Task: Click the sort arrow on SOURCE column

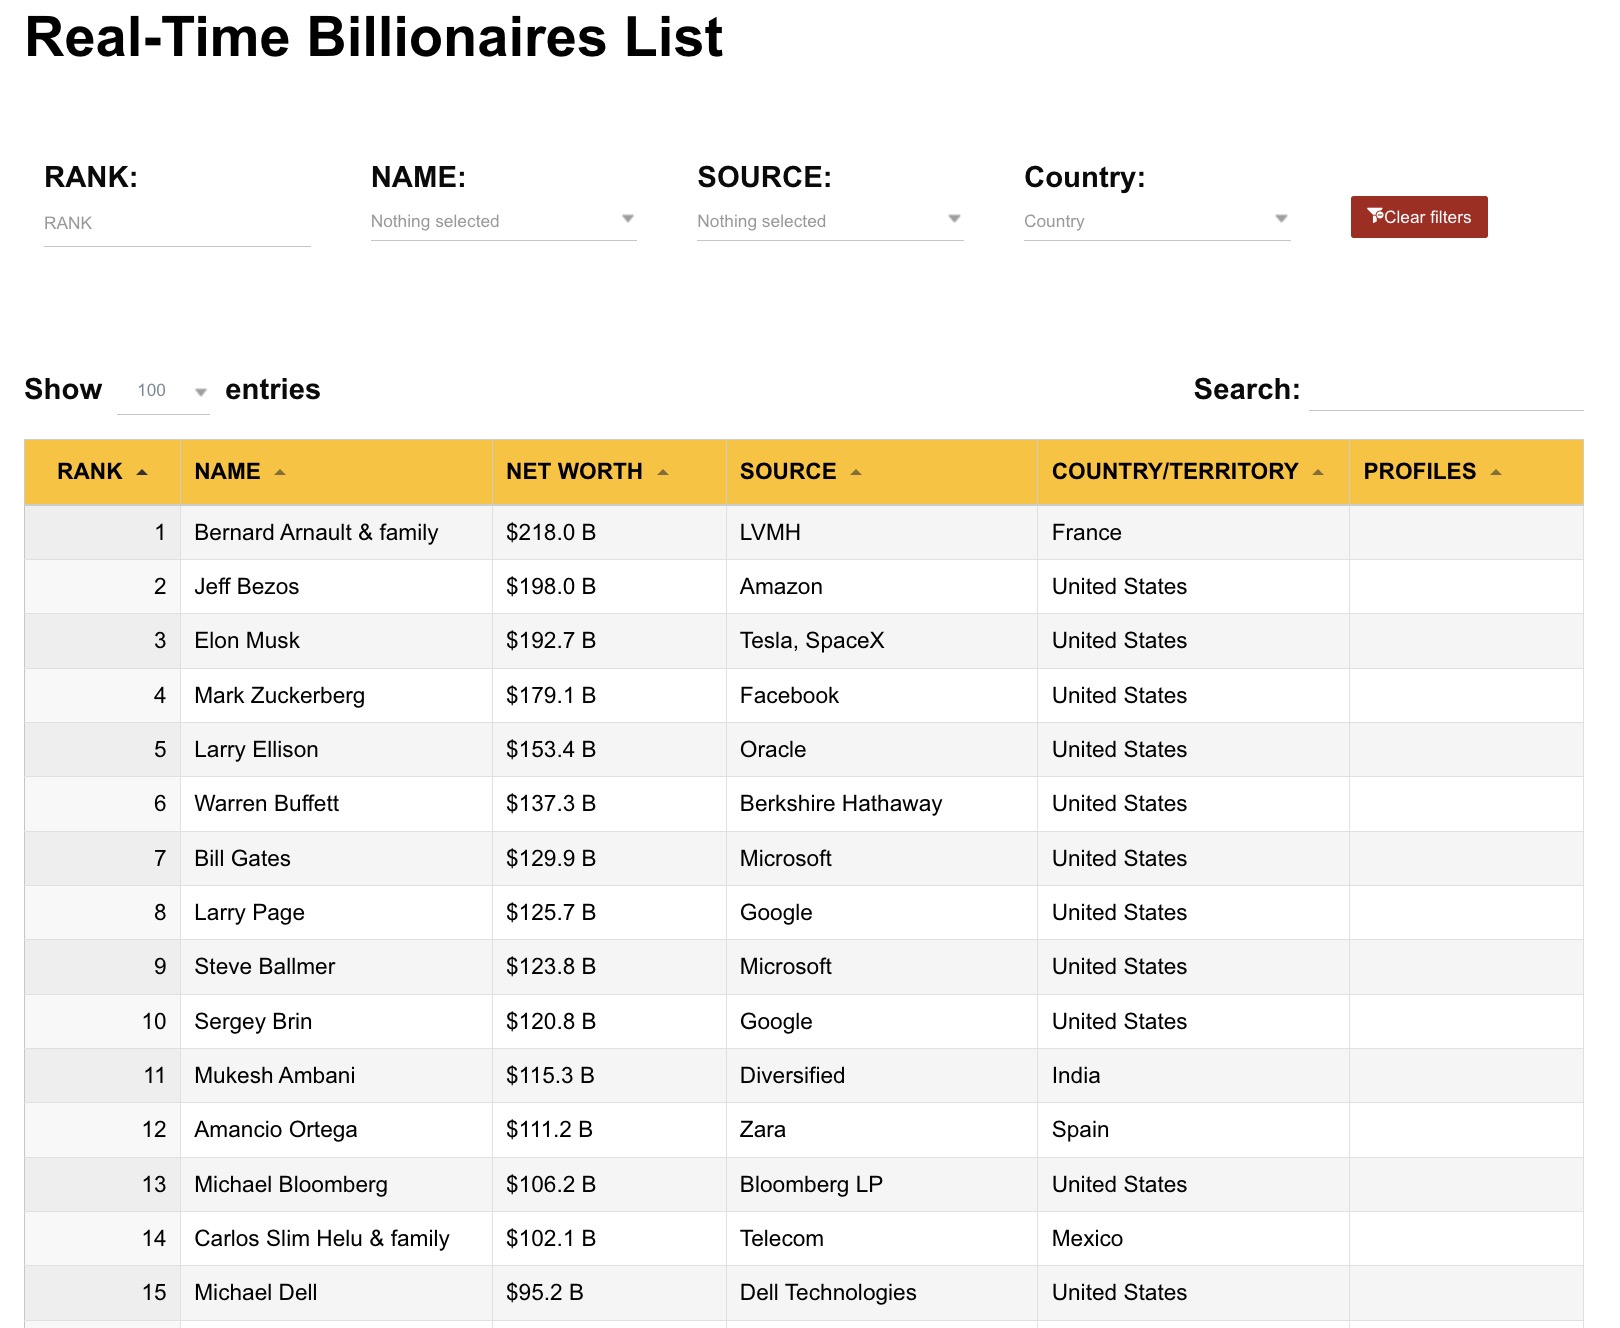Action: (x=856, y=470)
